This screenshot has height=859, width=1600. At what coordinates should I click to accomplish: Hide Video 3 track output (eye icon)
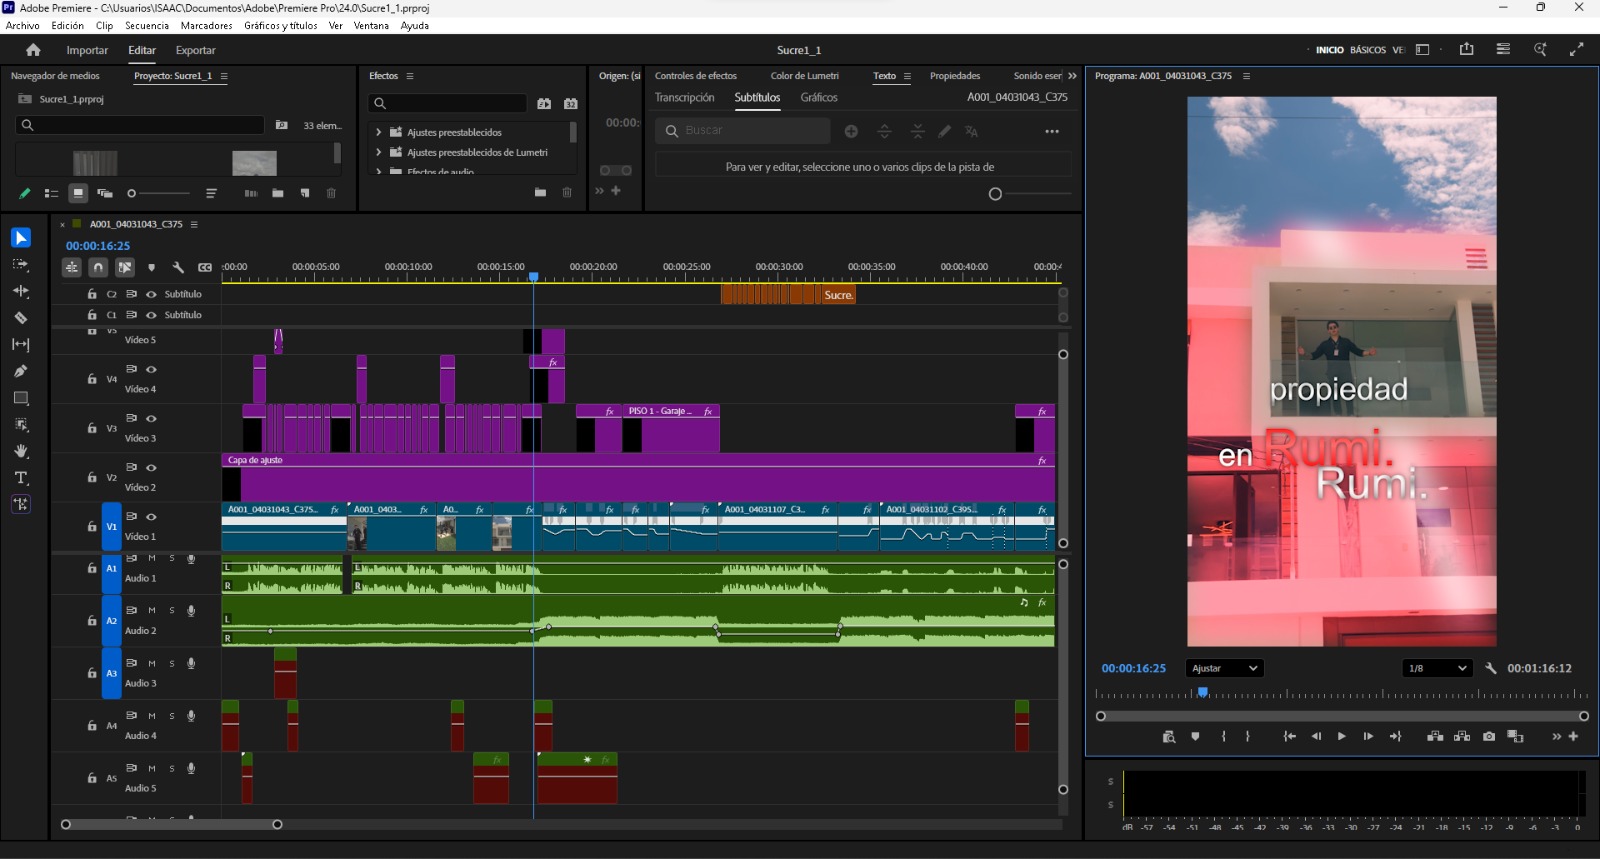tap(151, 418)
